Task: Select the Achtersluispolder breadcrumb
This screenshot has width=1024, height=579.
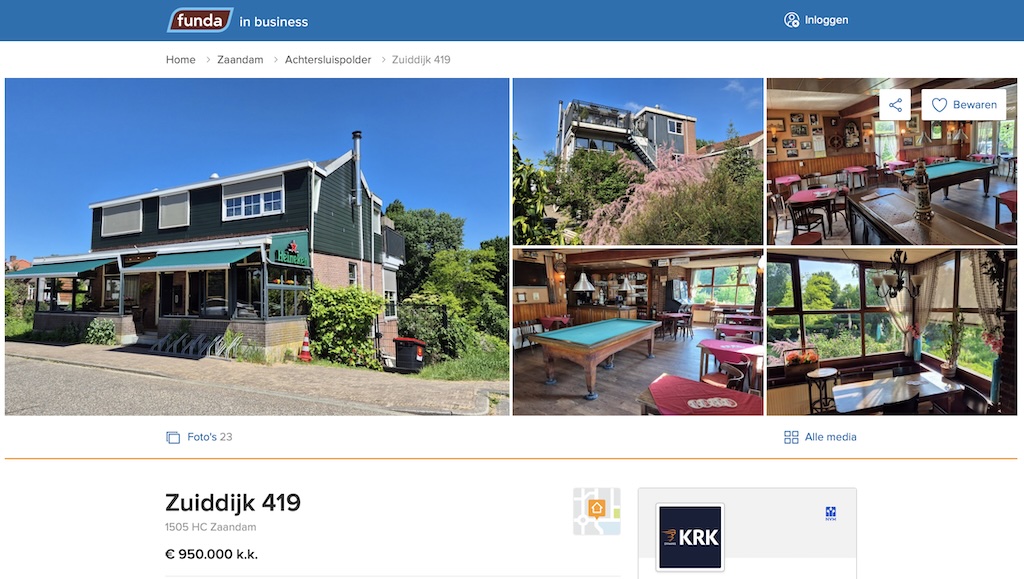Action: tap(328, 59)
